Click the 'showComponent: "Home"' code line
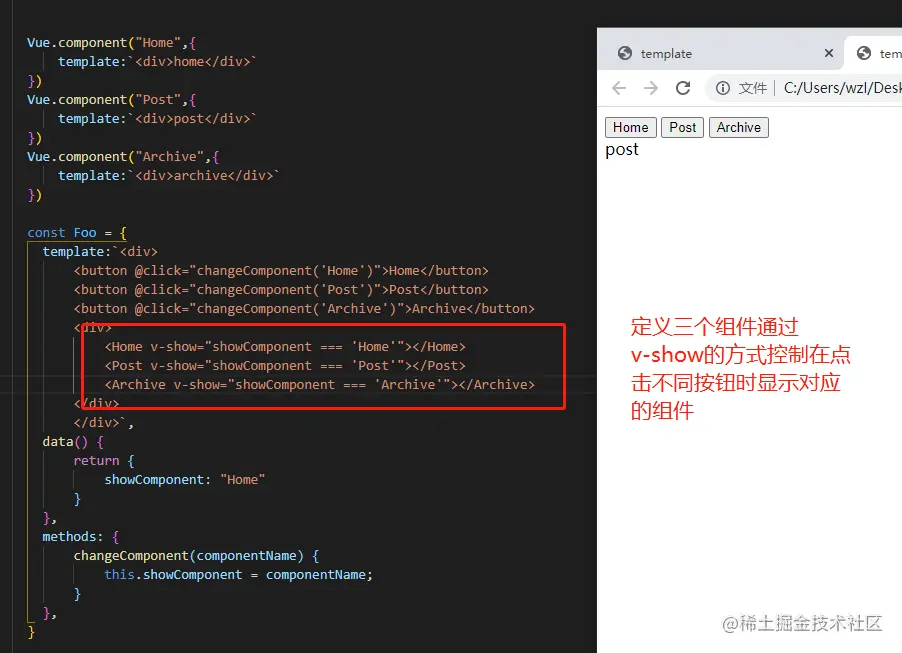Viewport: 902px width, 653px height. (x=185, y=479)
